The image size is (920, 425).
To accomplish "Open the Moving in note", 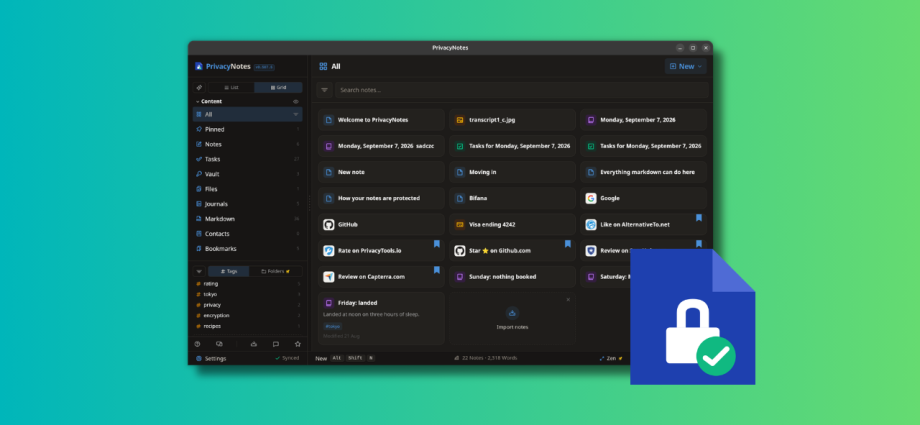I will (x=512, y=172).
